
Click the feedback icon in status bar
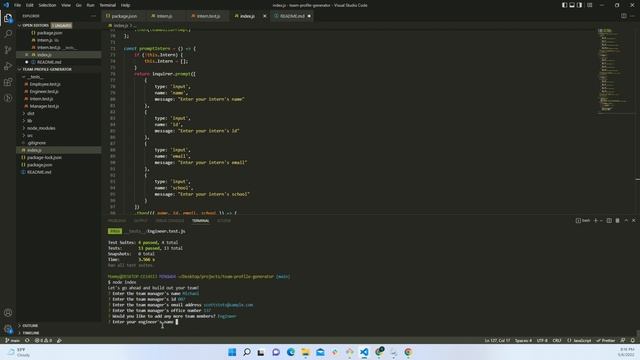tap(623, 340)
